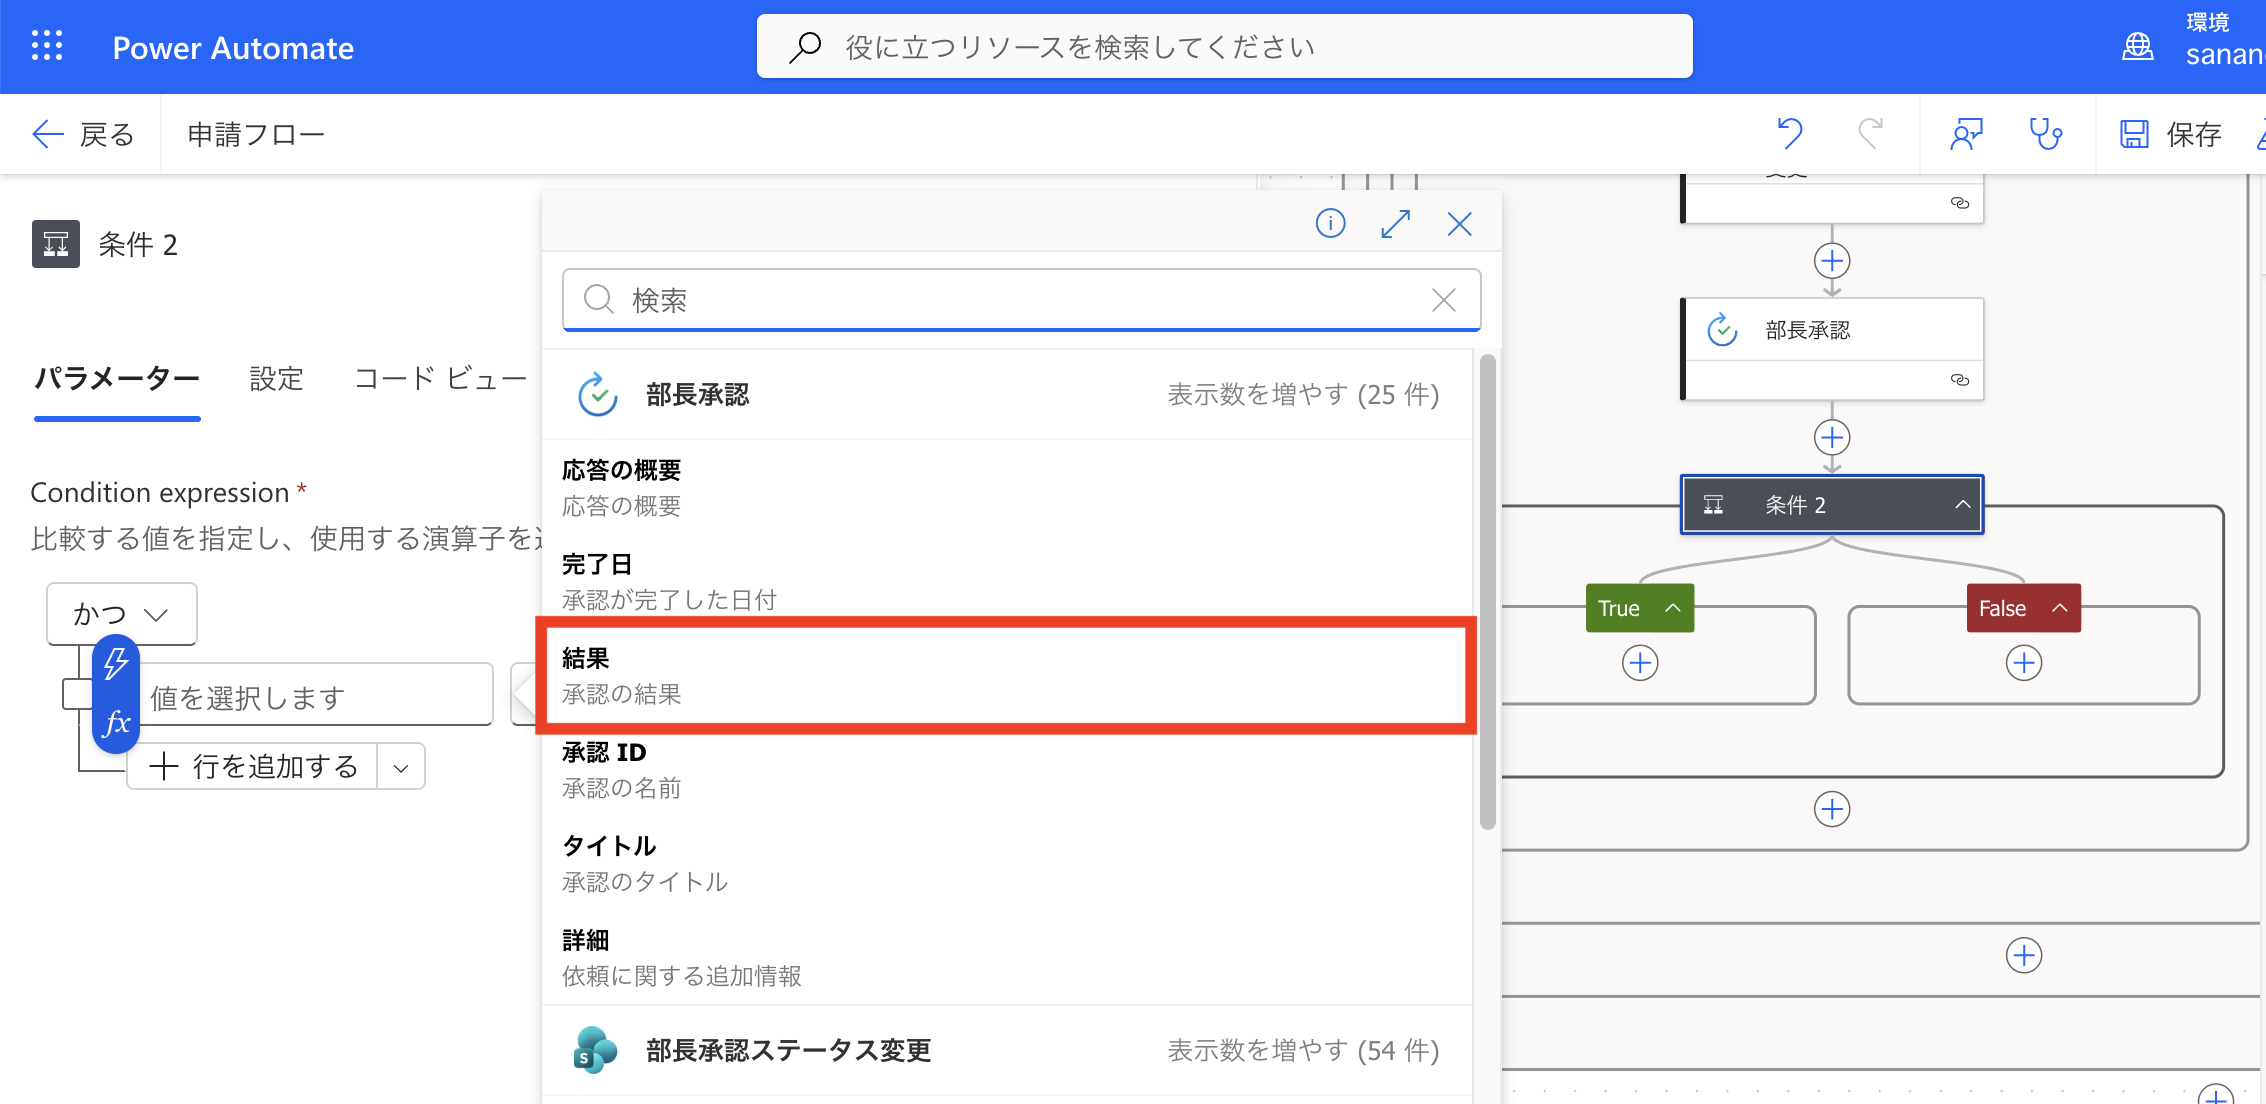2266x1104 pixels.
Task: Add an action inside the False branch
Action: click(2024, 663)
